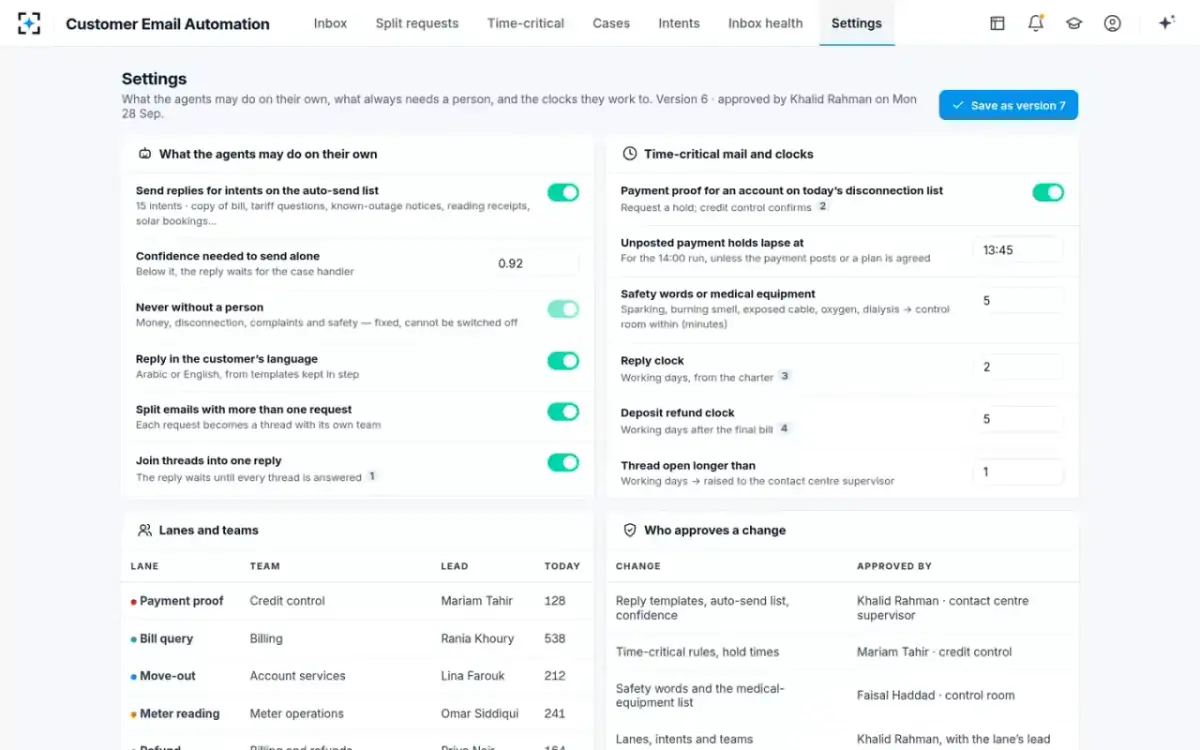Image resolution: width=1200 pixels, height=750 pixels.
Task: Click the Unposted payment holds lapse time field
Action: 1018,250
